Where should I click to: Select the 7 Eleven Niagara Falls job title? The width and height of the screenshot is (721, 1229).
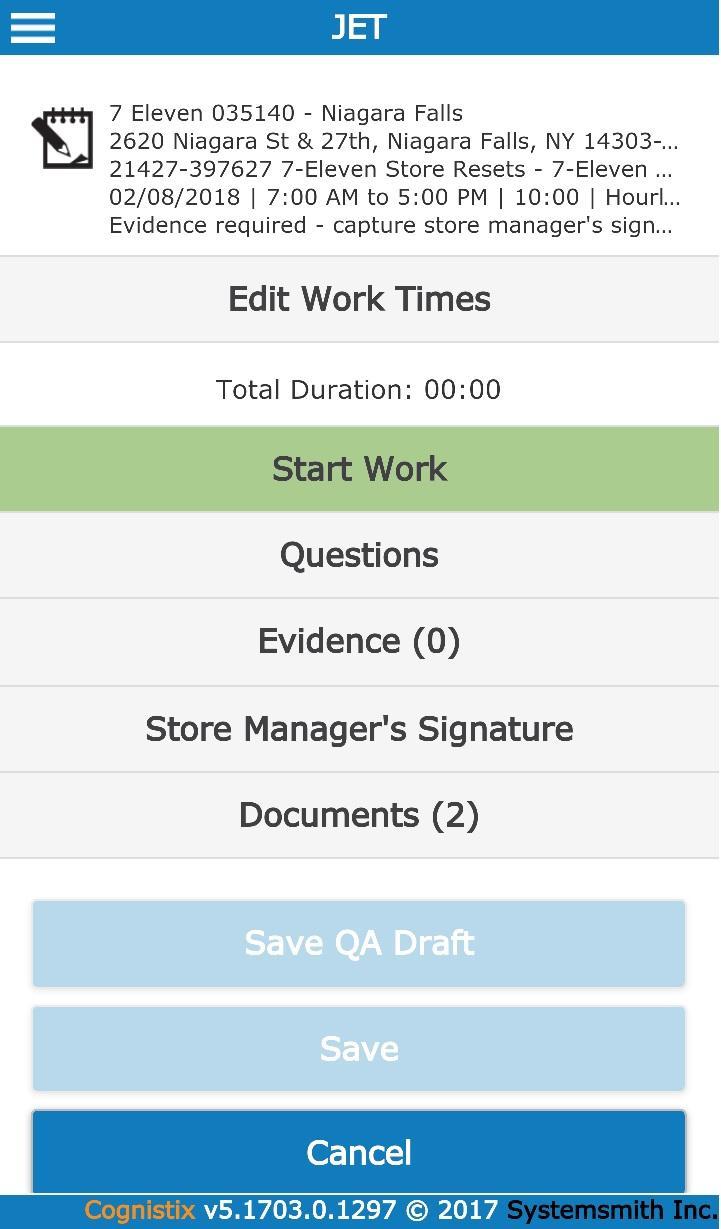286,113
